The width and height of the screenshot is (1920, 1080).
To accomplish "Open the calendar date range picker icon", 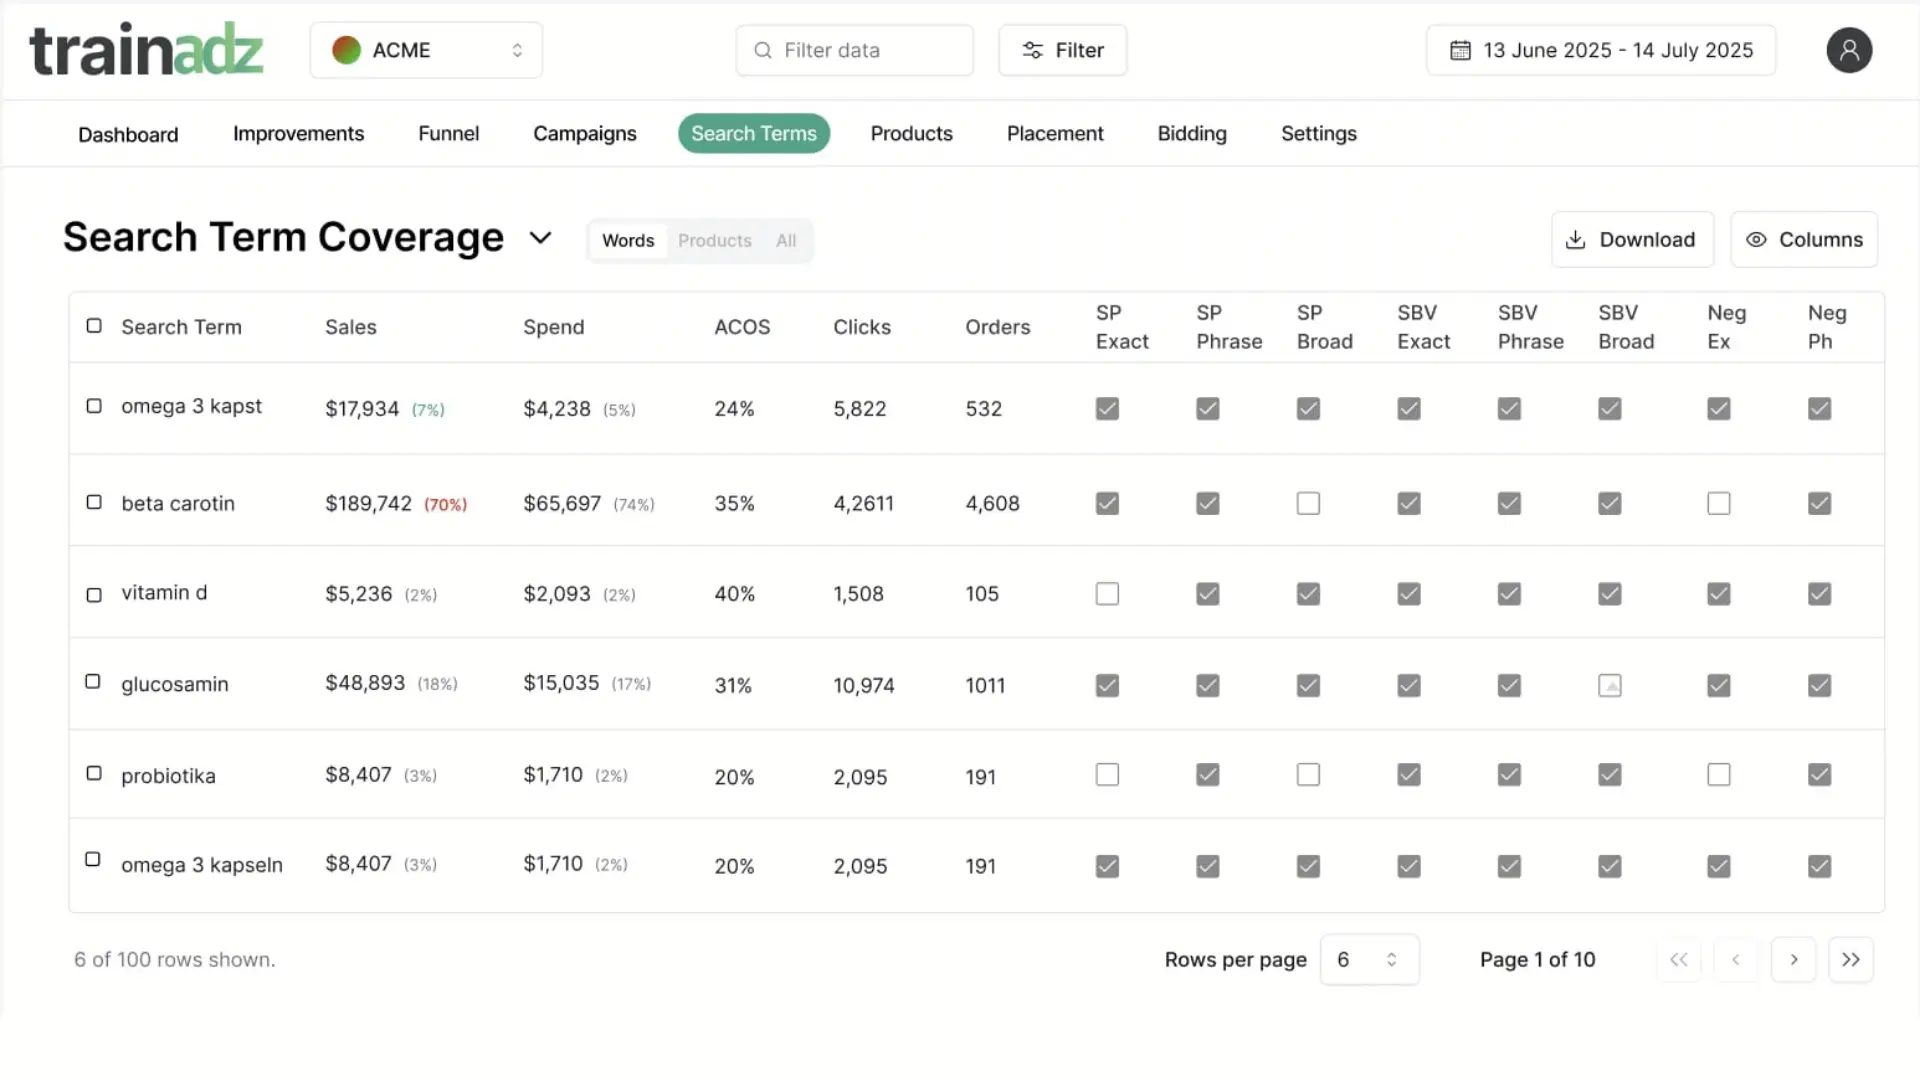I will click(x=1461, y=49).
